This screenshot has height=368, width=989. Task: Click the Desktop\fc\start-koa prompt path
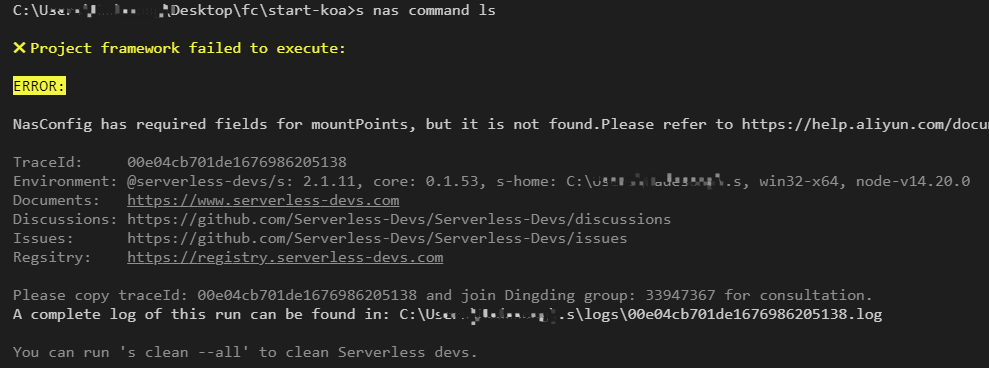[259, 11]
